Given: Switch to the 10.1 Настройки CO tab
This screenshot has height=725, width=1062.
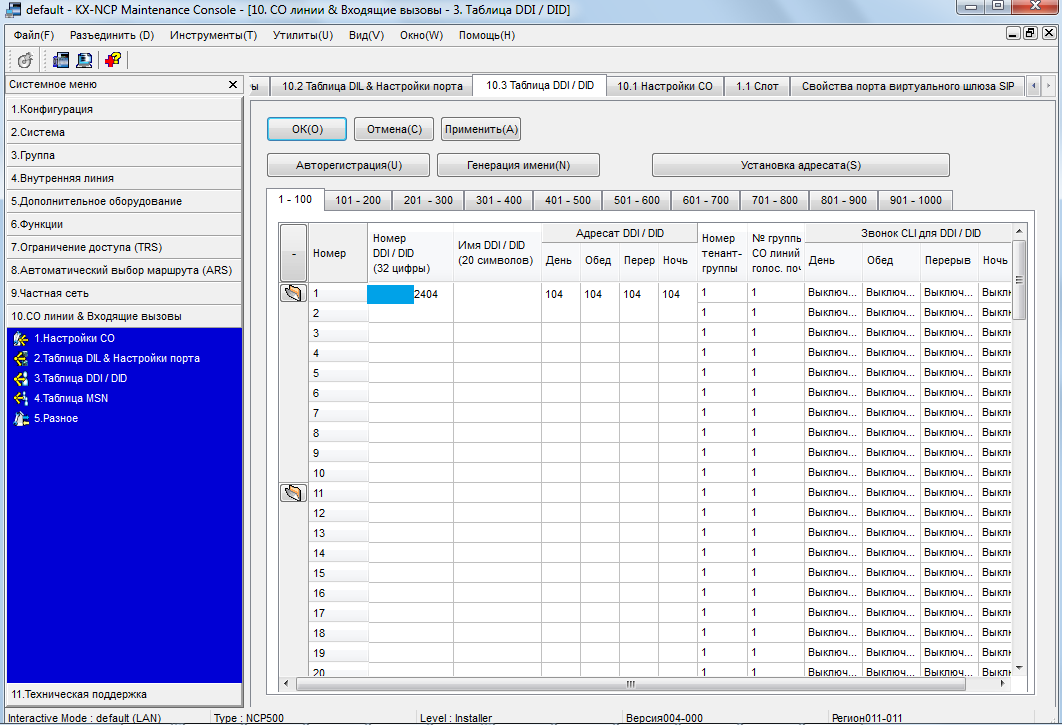Looking at the screenshot, I should pos(664,86).
